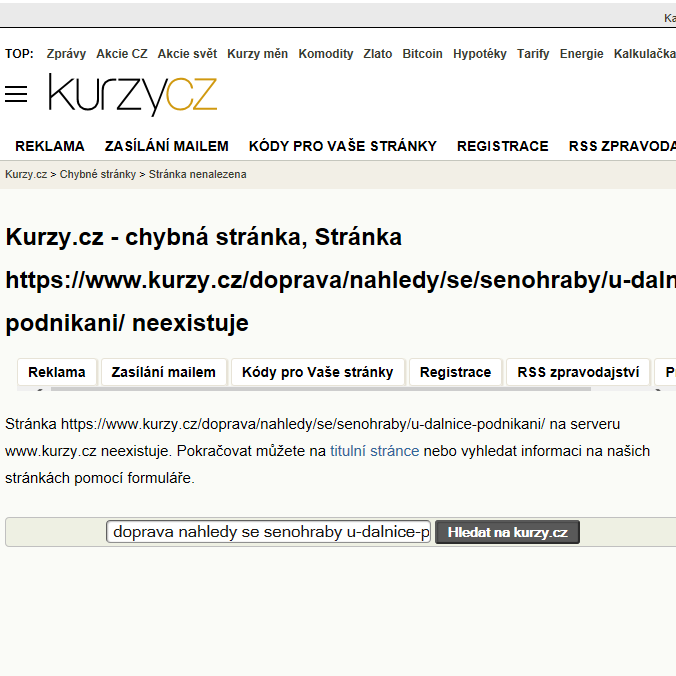Follow the titulní stránce link

coord(374,451)
